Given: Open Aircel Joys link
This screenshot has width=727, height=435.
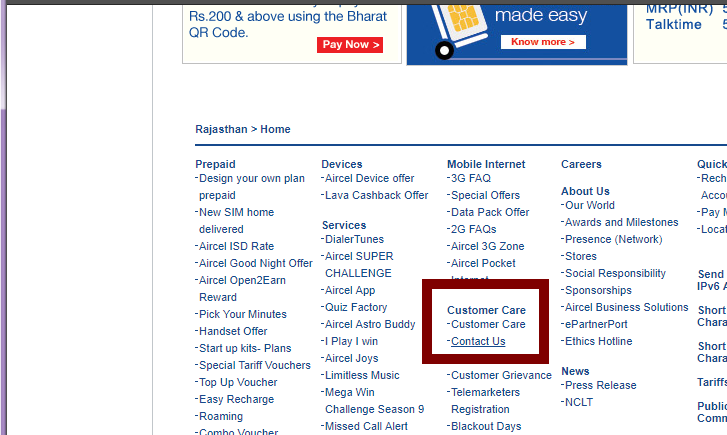Looking at the screenshot, I should click(x=351, y=358).
